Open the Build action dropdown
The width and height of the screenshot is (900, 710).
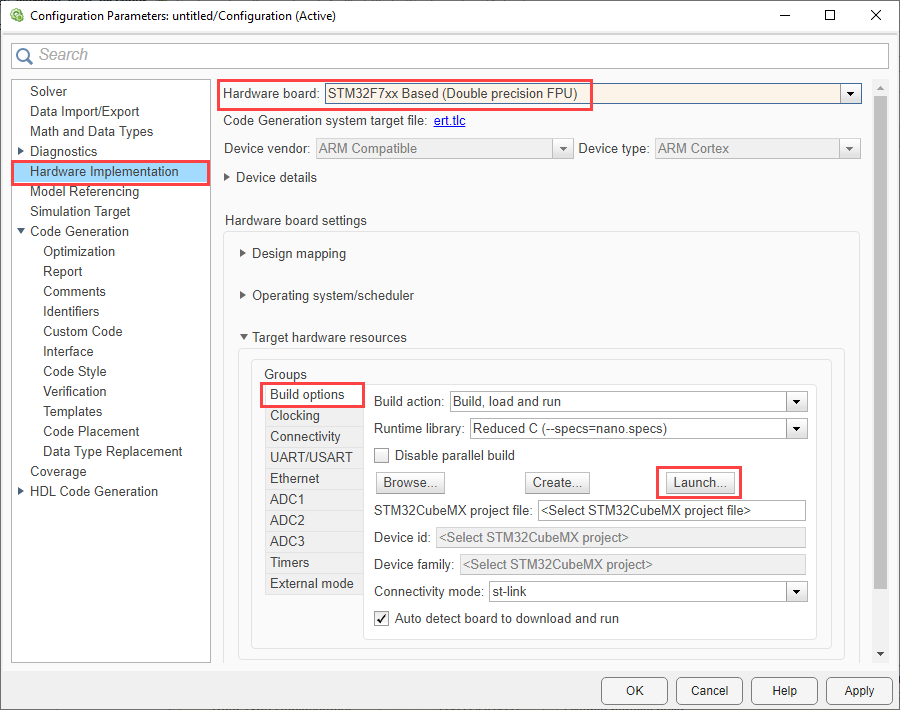click(x=797, y=402)
